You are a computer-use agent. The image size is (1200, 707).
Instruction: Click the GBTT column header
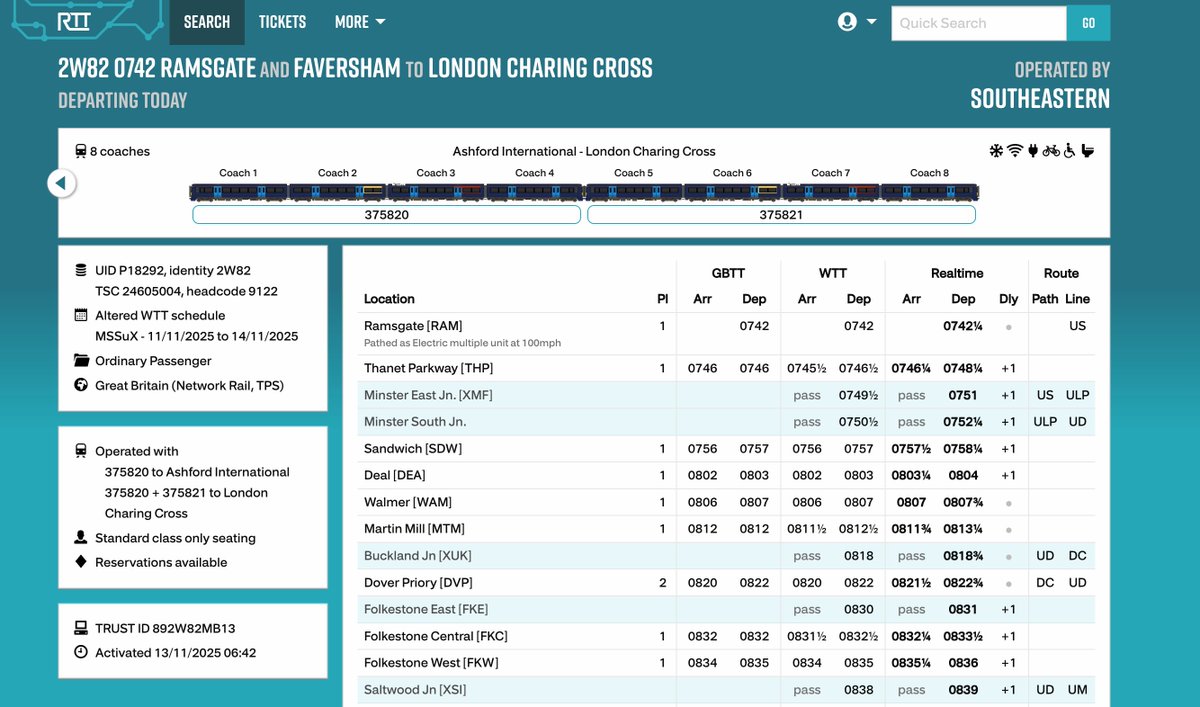tap(728, 273)
